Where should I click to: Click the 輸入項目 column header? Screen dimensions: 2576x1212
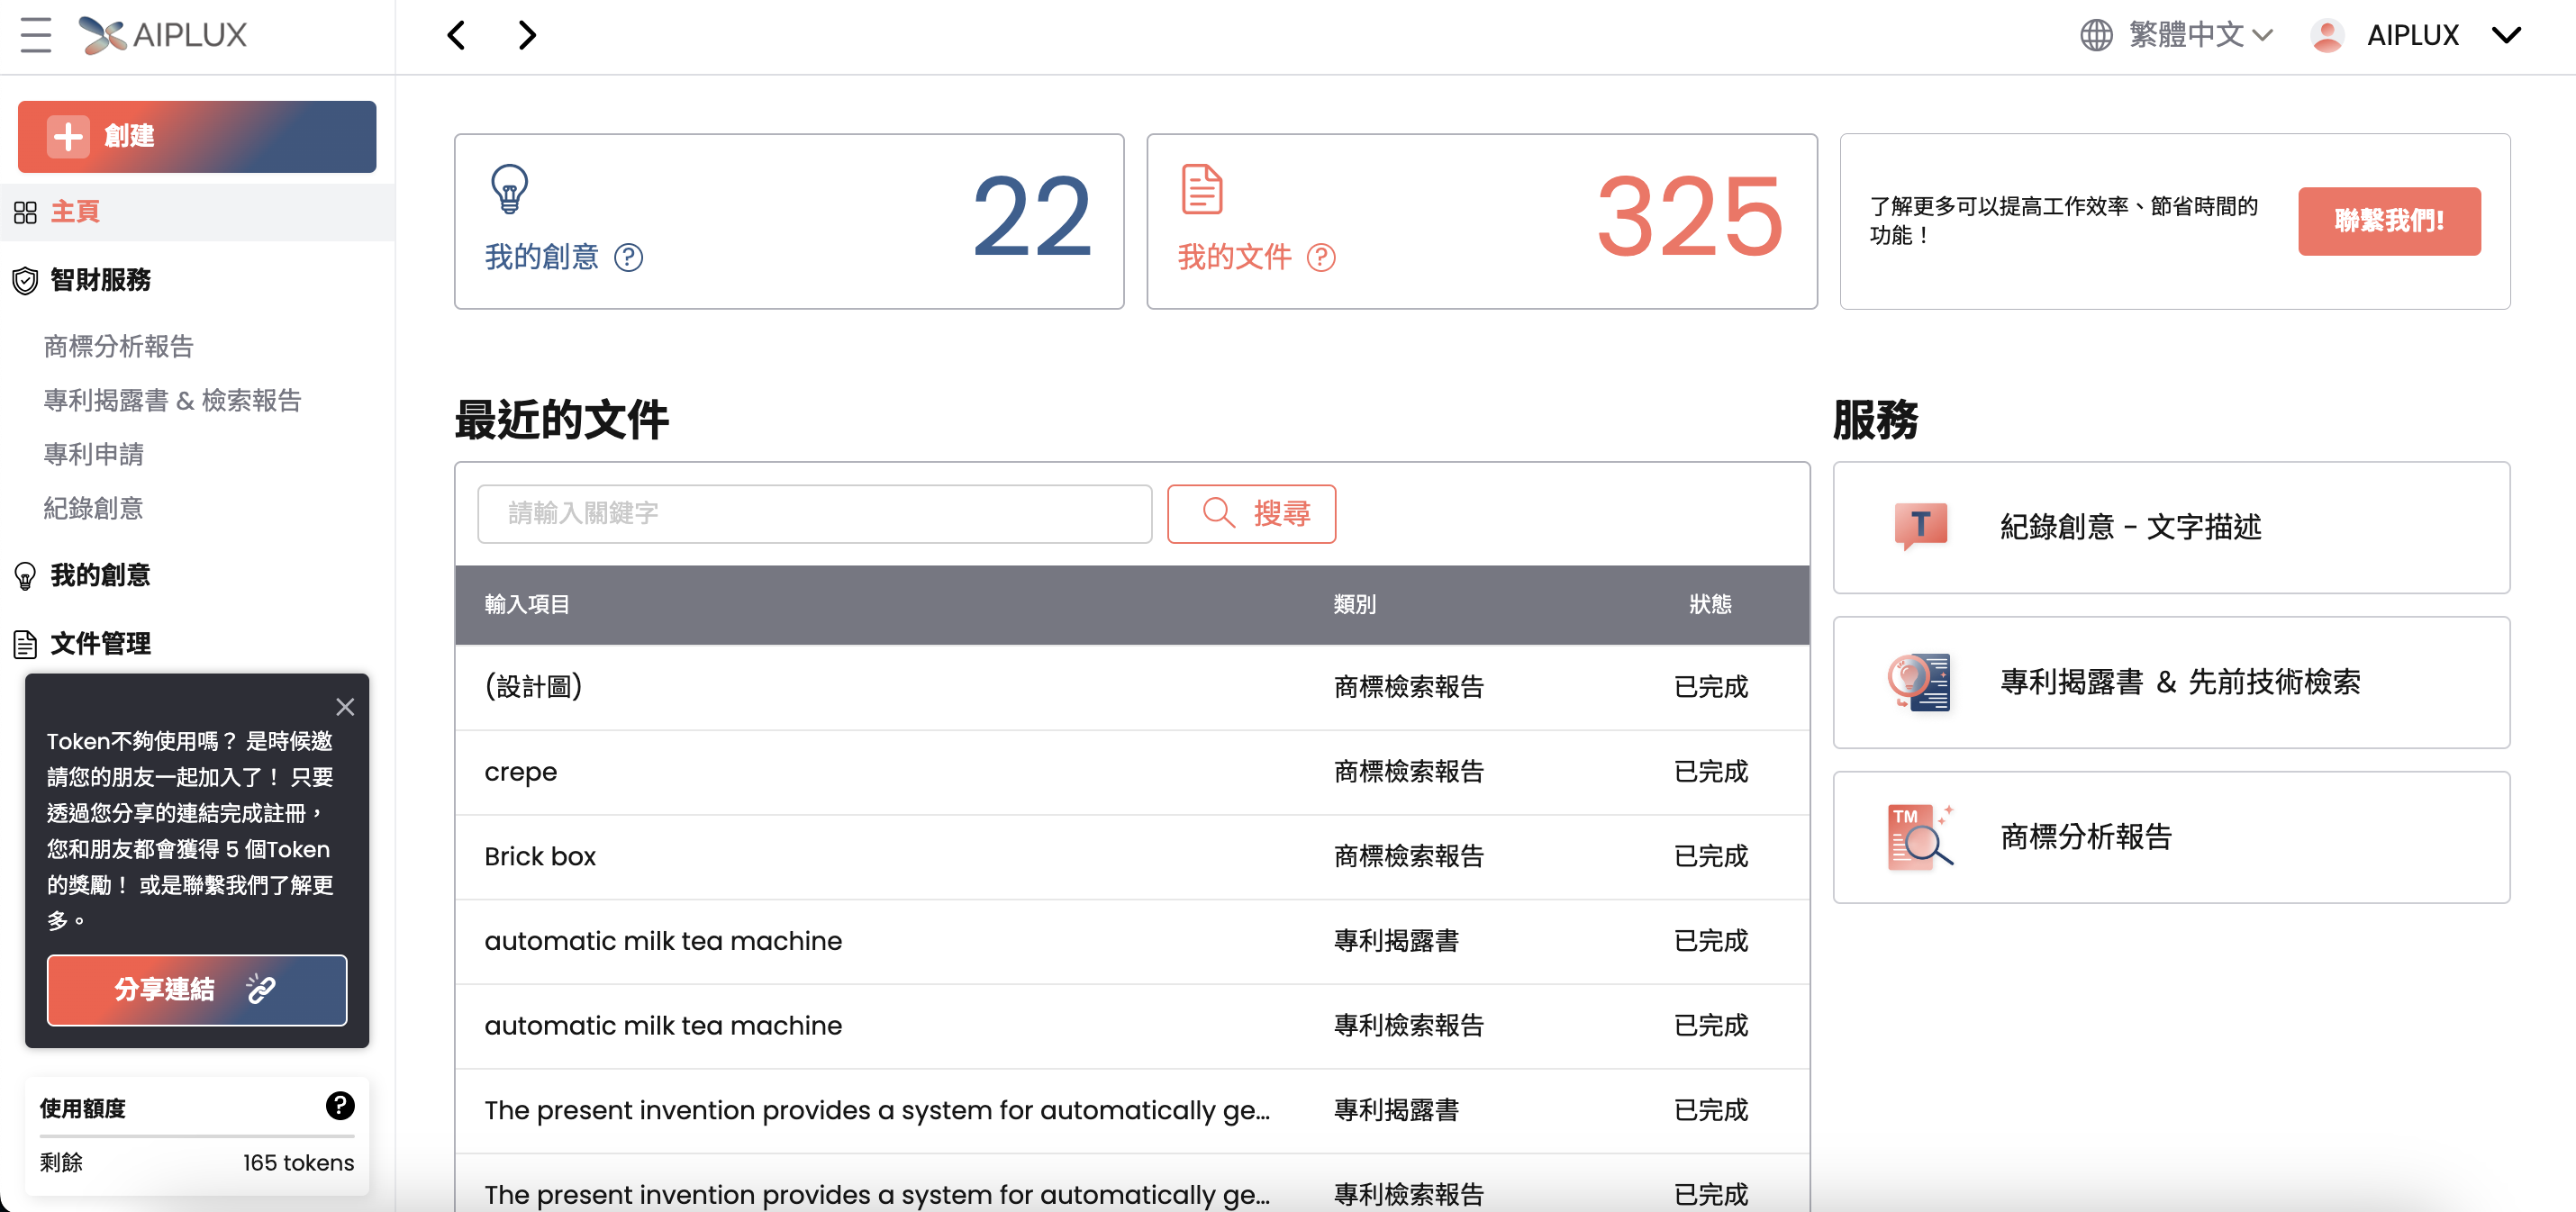pos(527,604)
